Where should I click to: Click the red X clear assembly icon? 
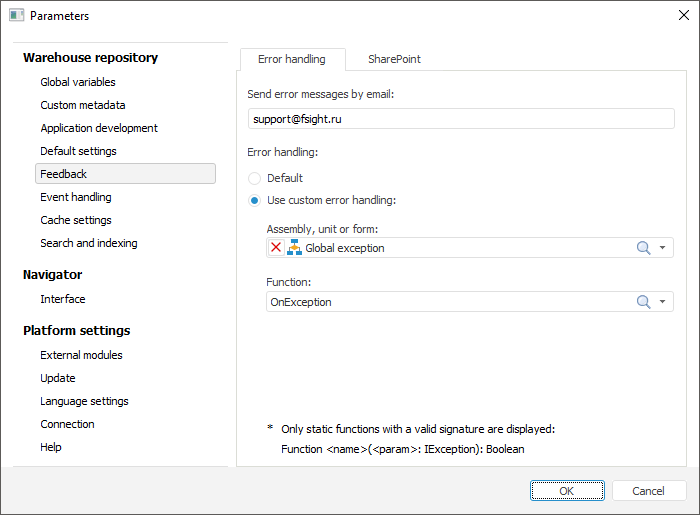[x=276, y=248]
